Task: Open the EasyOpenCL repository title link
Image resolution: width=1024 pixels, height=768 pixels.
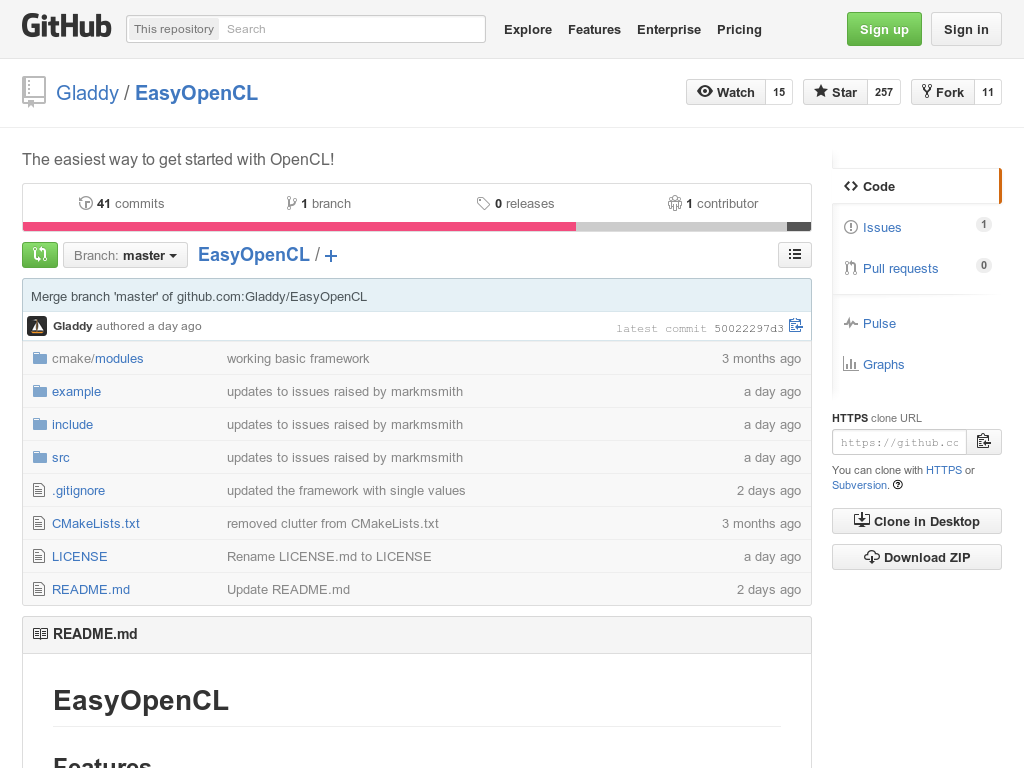Action: (197, 93)
